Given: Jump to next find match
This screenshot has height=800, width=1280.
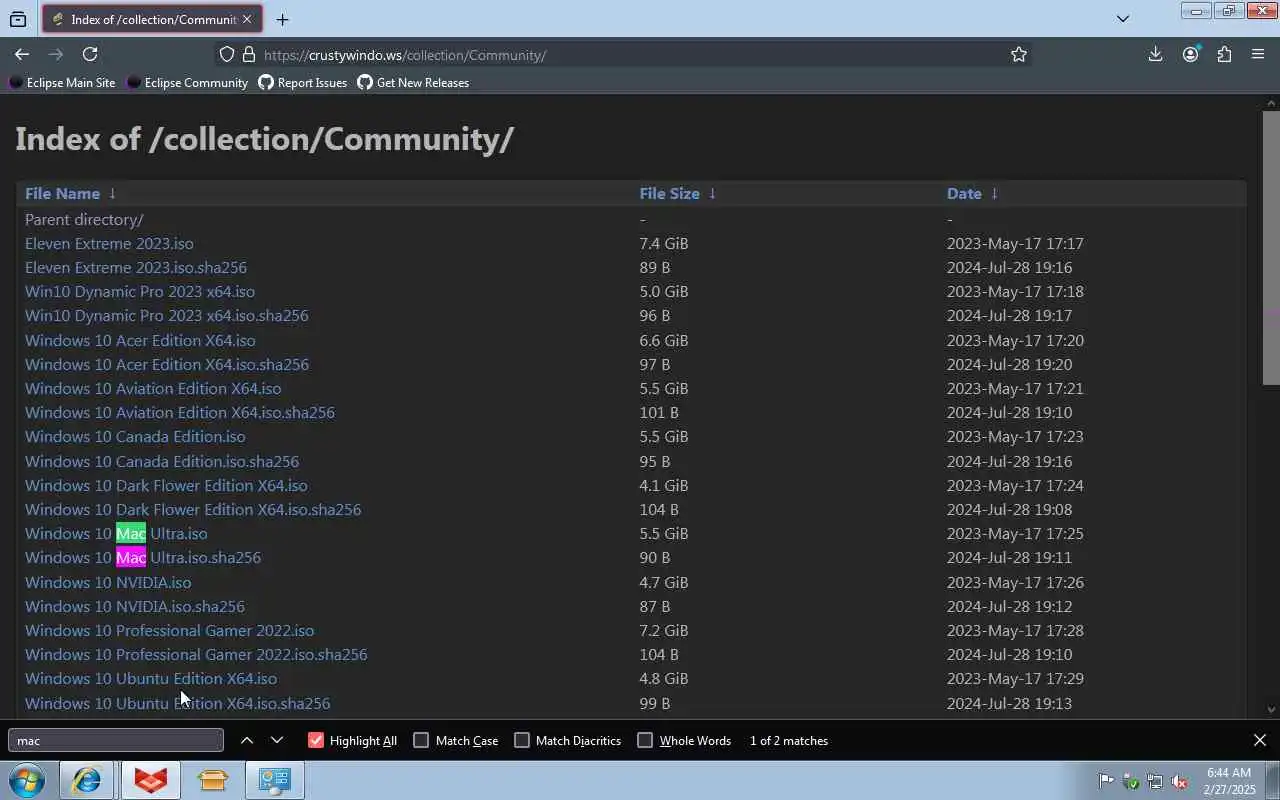Looking at the screenshot, I should 277,740.
